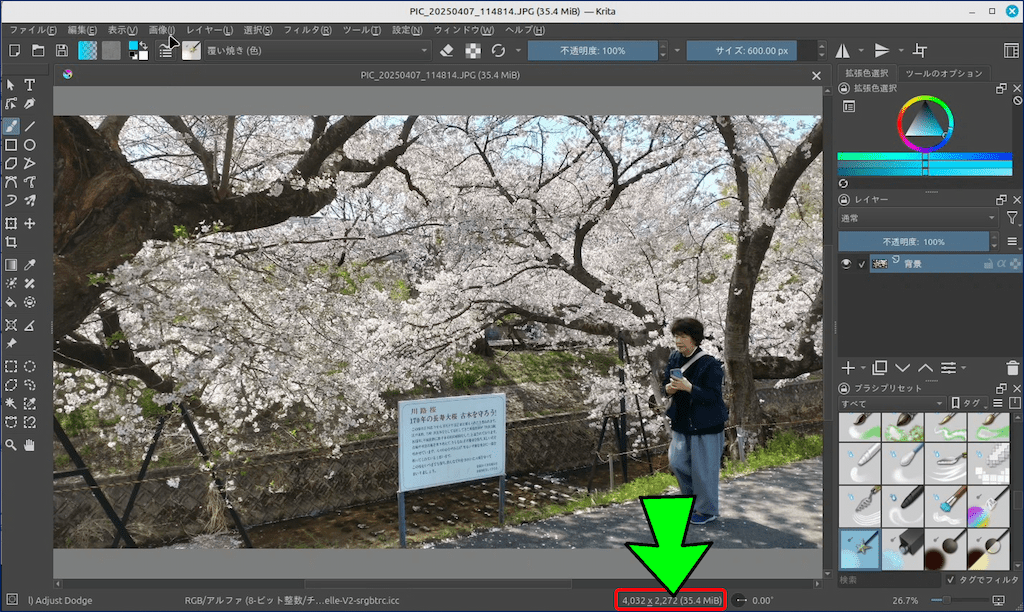Toggle eraser mode in toolbar
This screenshot has width=1024, height=612.
tap(447, 50)
